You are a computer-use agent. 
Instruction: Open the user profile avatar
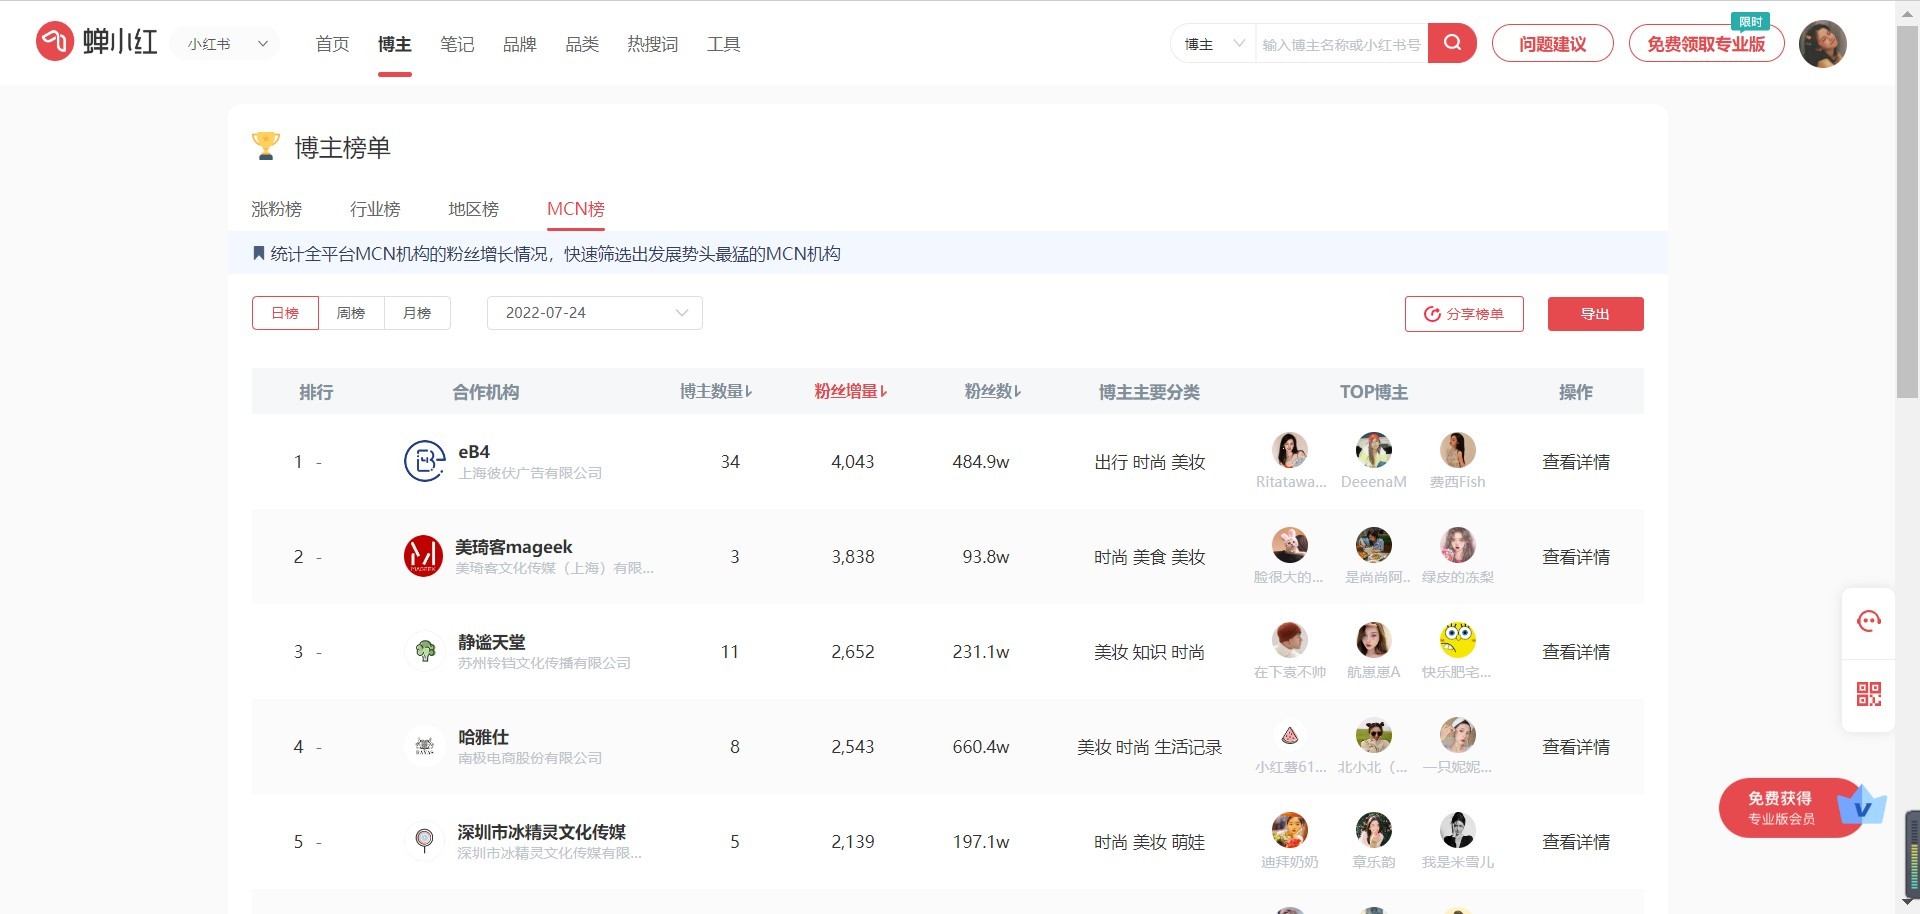tap(1822, 44)
